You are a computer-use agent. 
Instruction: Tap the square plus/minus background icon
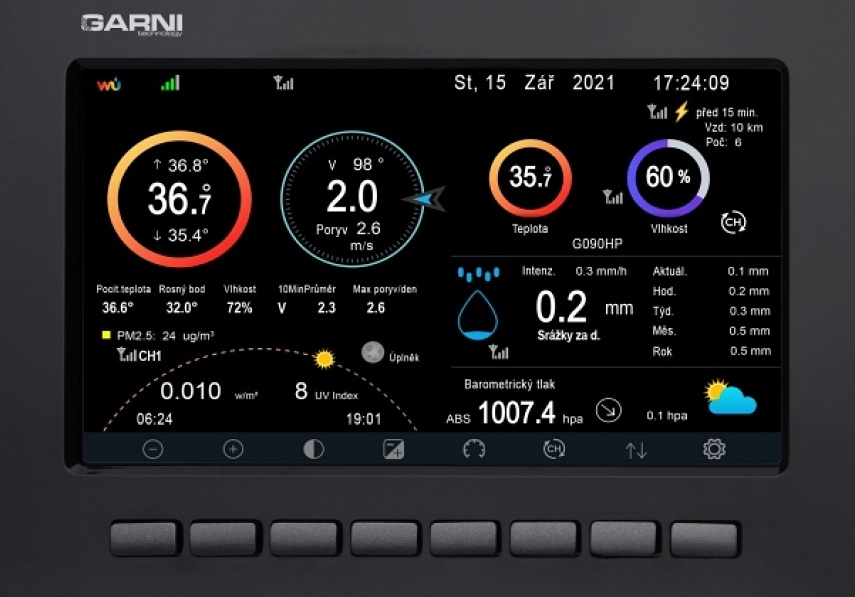[x=394, y=449]
